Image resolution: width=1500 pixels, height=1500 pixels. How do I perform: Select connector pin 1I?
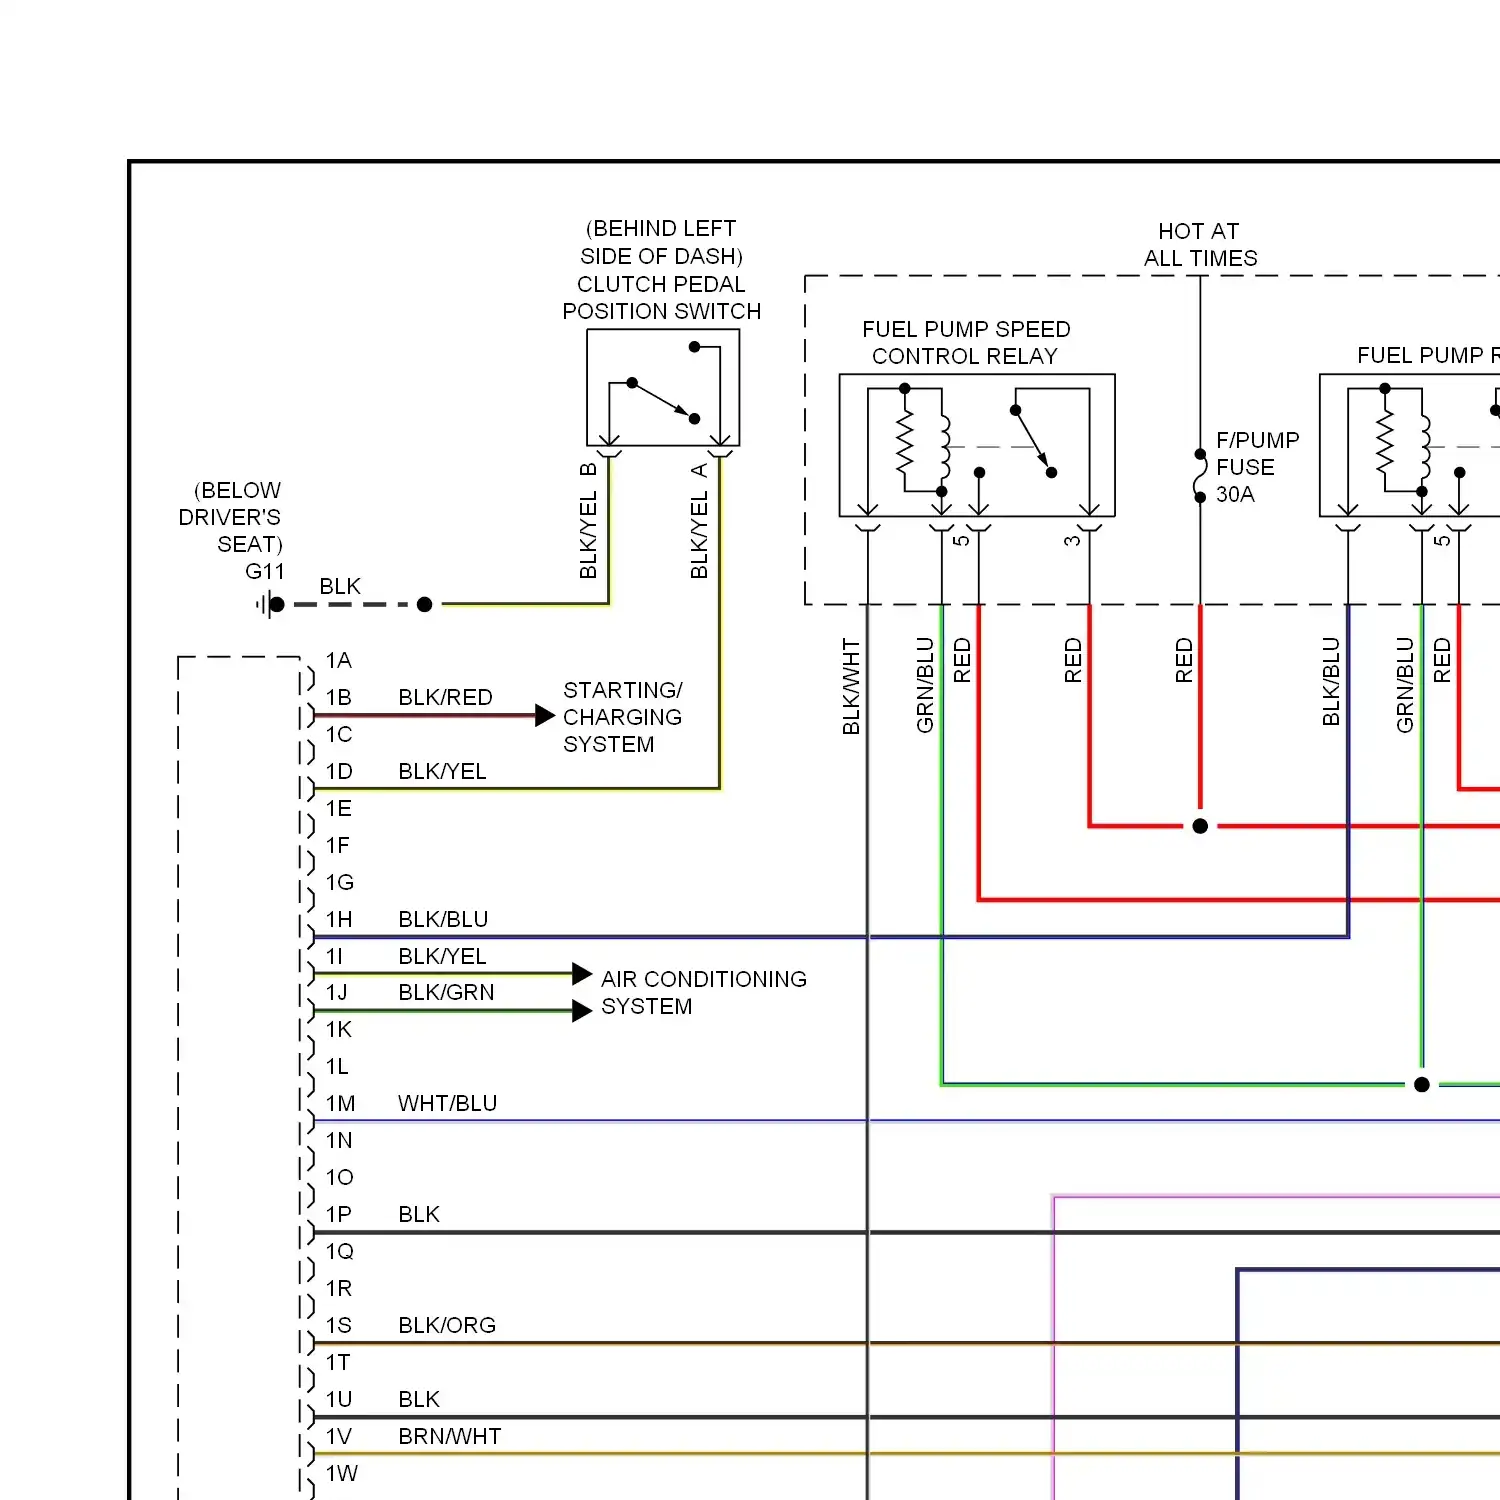coord(334,956)
